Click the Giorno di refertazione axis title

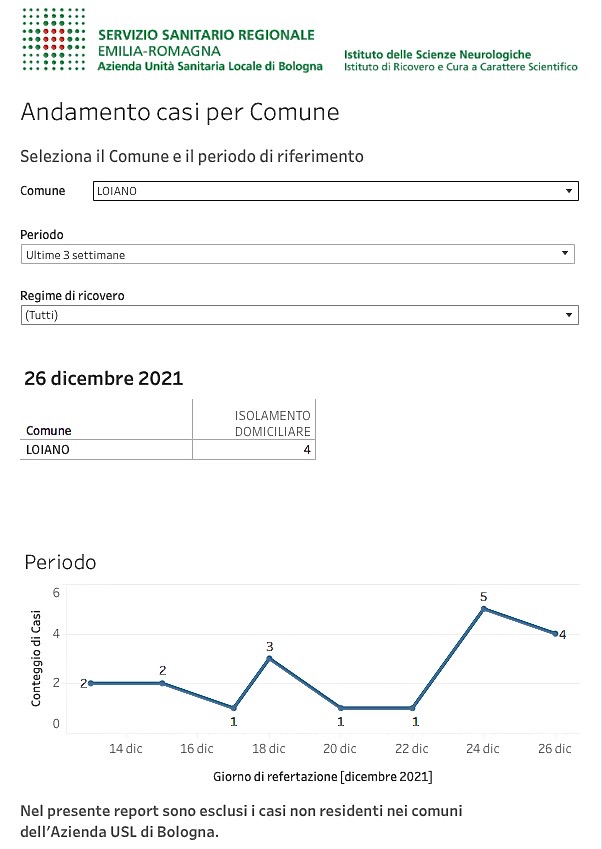tap(323, 776)
